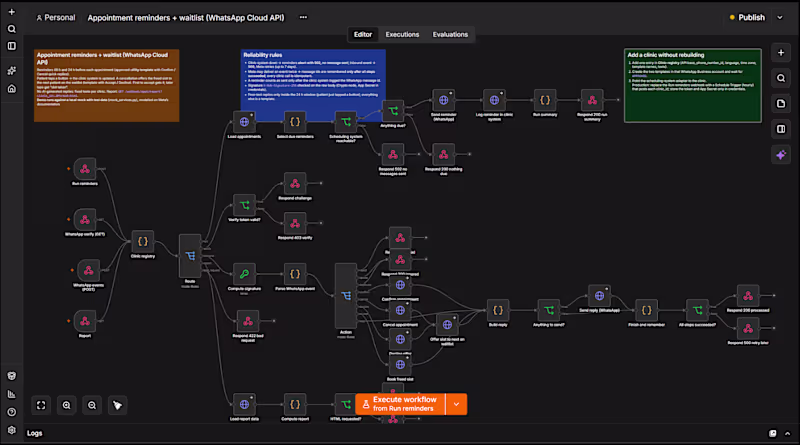Select the Run summary code node
800x445 pixels.
[545, 100]
